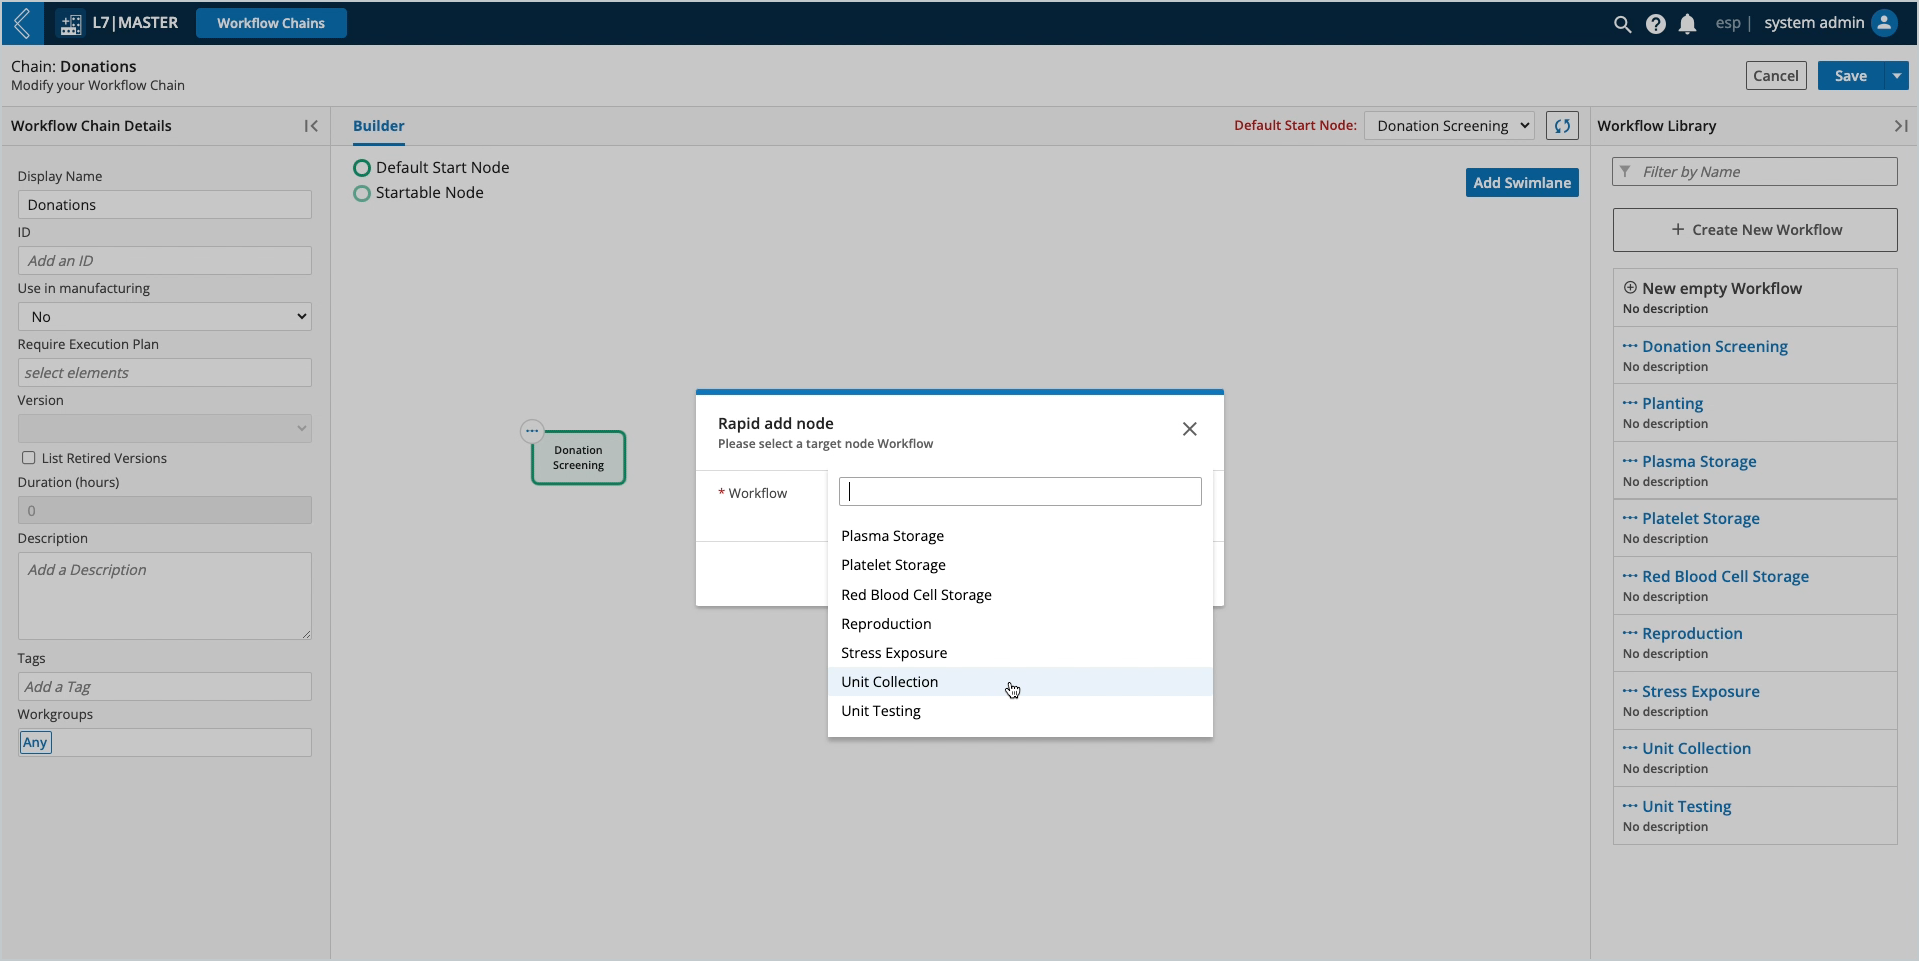Click ellipsis icon next to Platelet Storage library item
This screenshot has width=1919, height=961.
pos(1630,518)
